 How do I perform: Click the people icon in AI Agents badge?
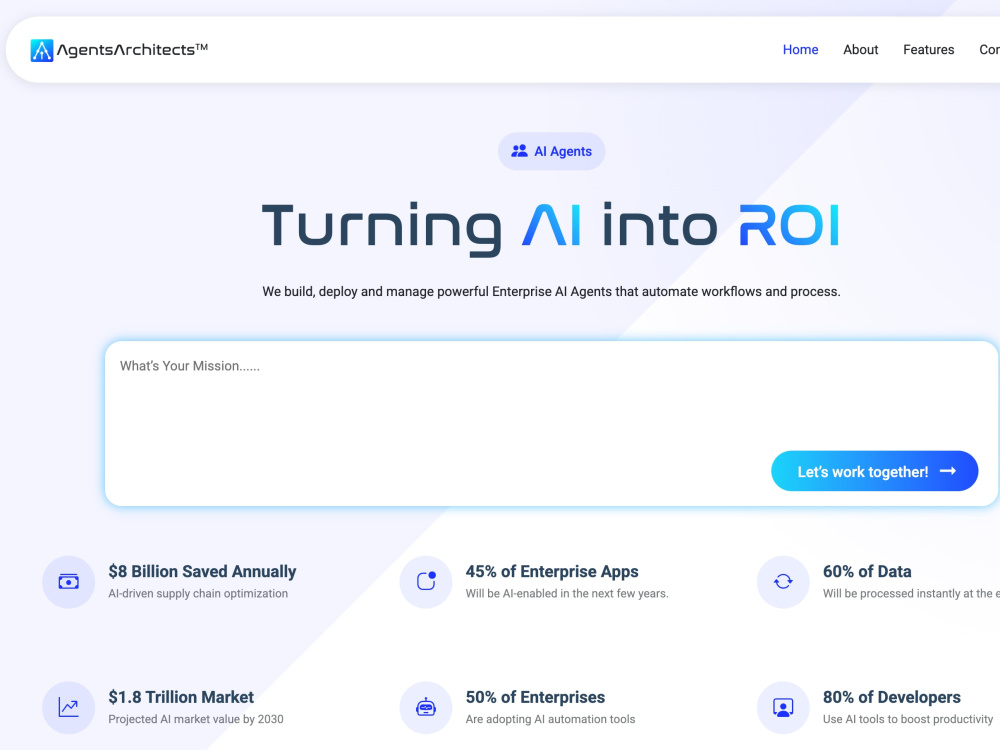coord(520,151)
